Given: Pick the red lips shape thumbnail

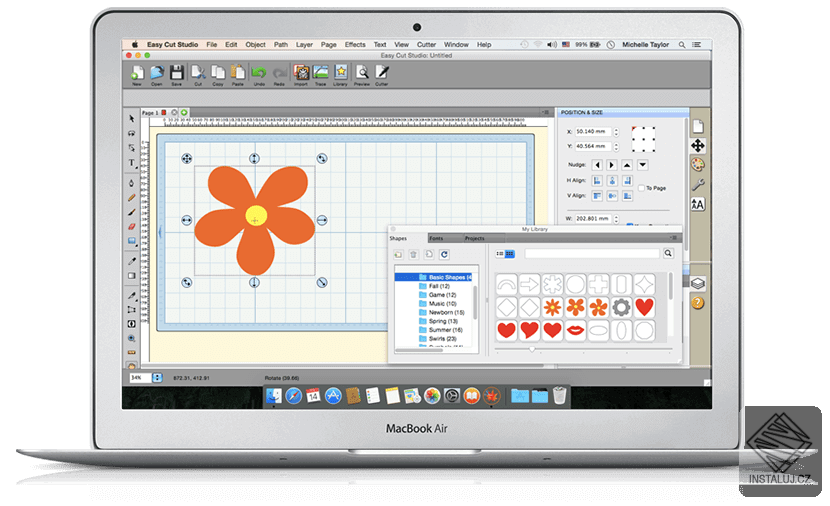Looking at the screenshot, I should tap(575, 330).
